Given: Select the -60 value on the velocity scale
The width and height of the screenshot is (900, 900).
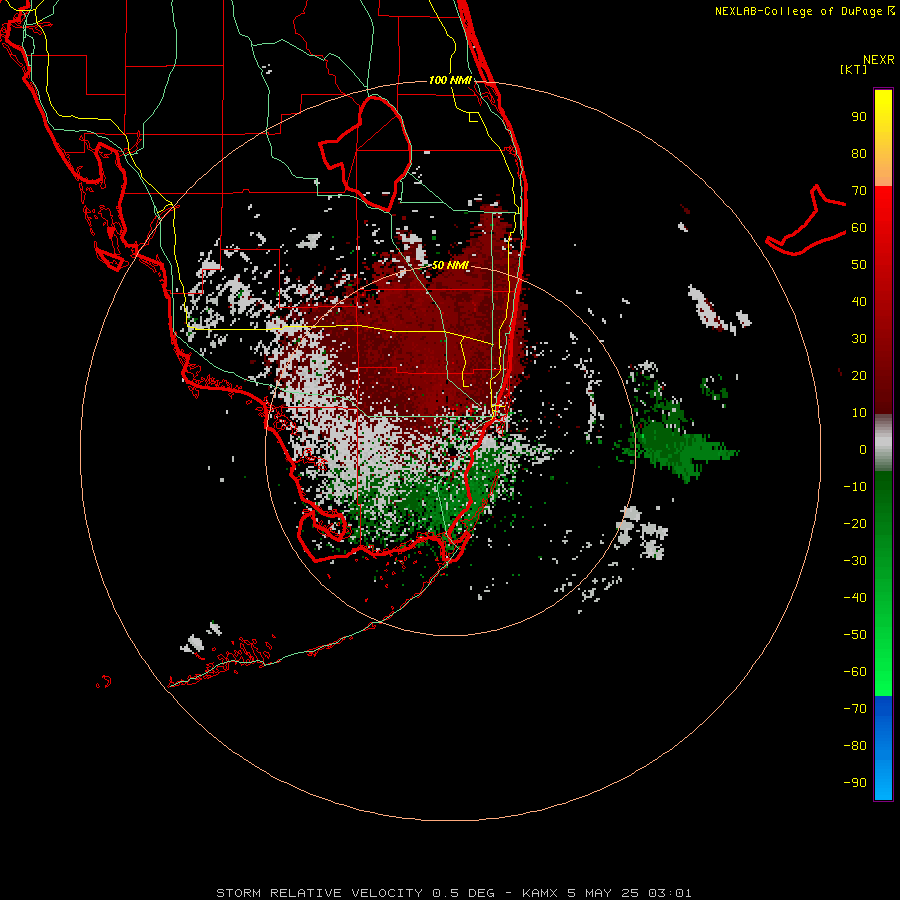Looking at the screenshot, I should tap(855, 672).
